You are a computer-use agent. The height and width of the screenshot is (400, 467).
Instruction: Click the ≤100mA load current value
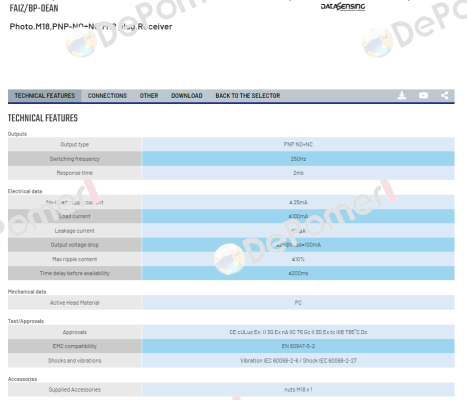[298, 216]
